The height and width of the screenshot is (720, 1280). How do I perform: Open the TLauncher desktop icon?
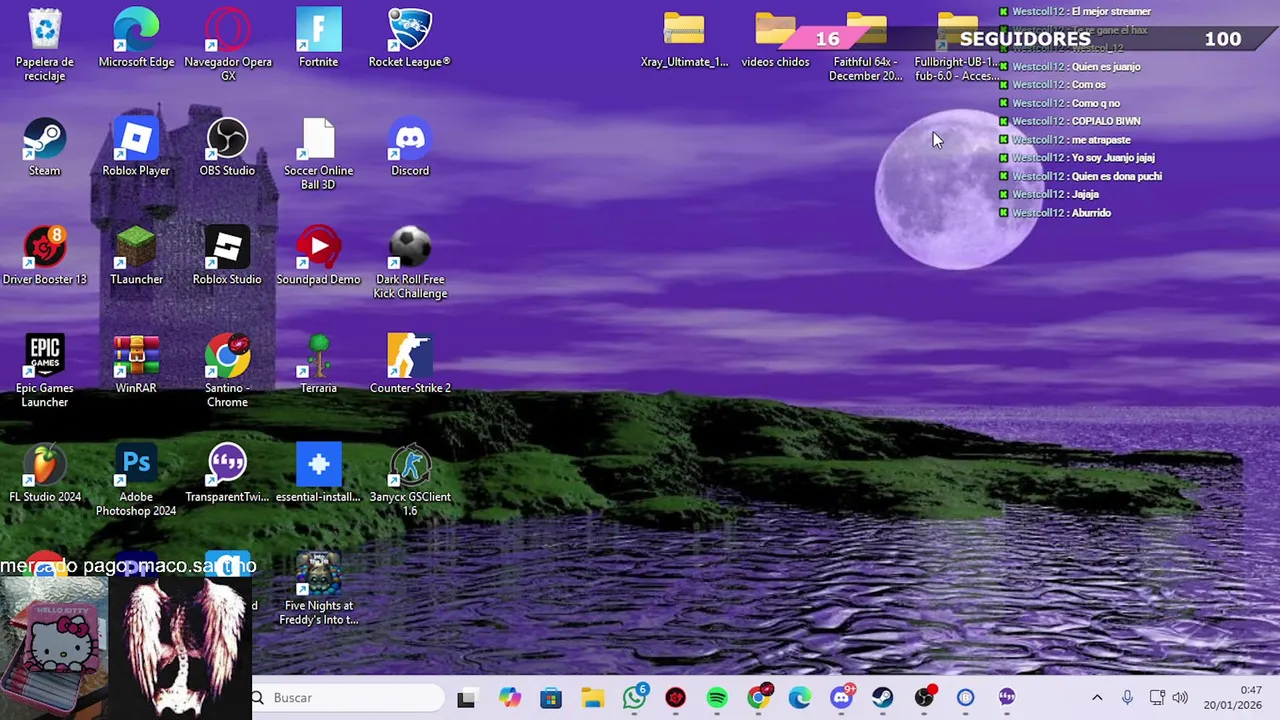[136, 256]
